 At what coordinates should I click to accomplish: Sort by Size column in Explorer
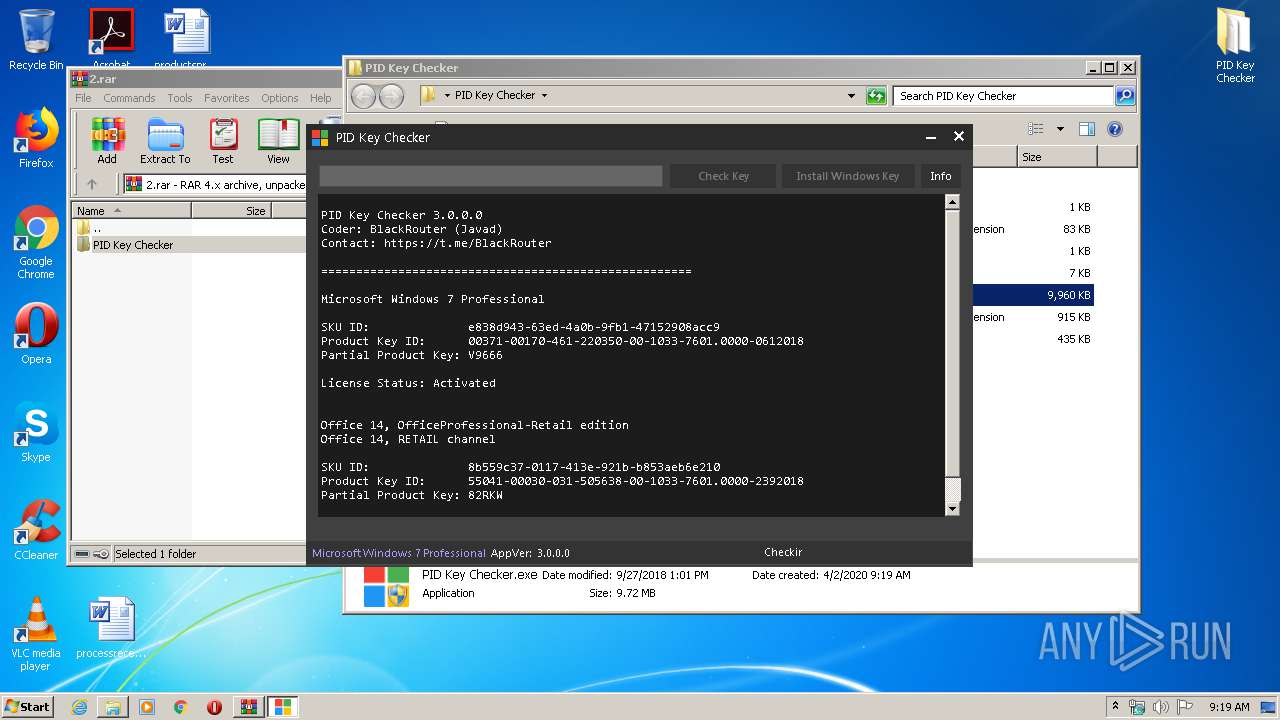1057,157
